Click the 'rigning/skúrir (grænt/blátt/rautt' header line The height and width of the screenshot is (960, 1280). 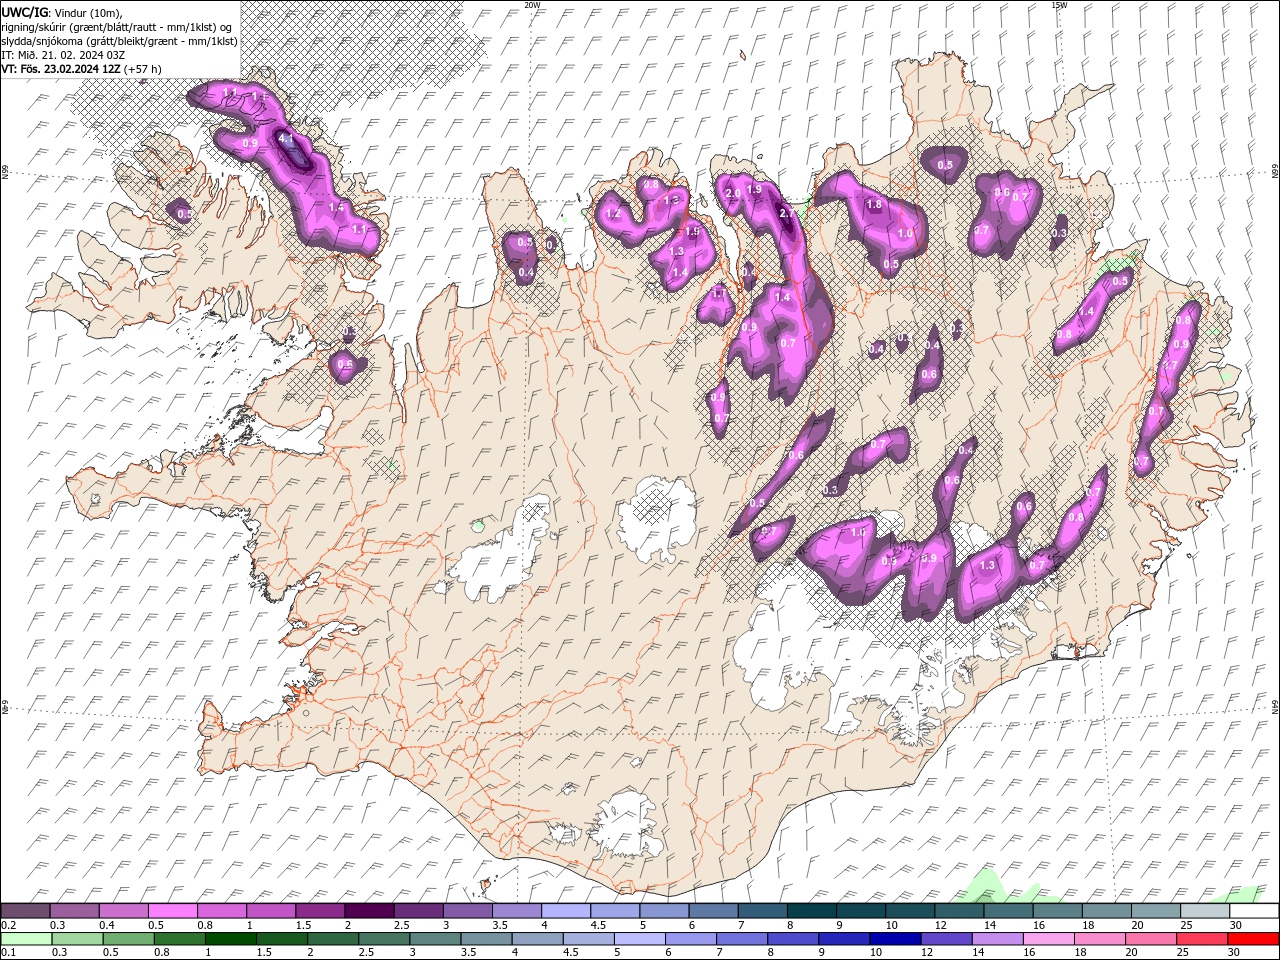pos(116,27)
